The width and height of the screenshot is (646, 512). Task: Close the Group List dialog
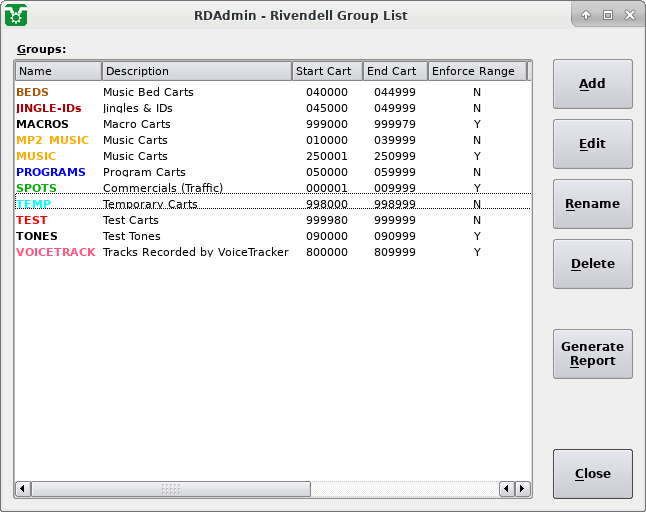coord(592,474)
